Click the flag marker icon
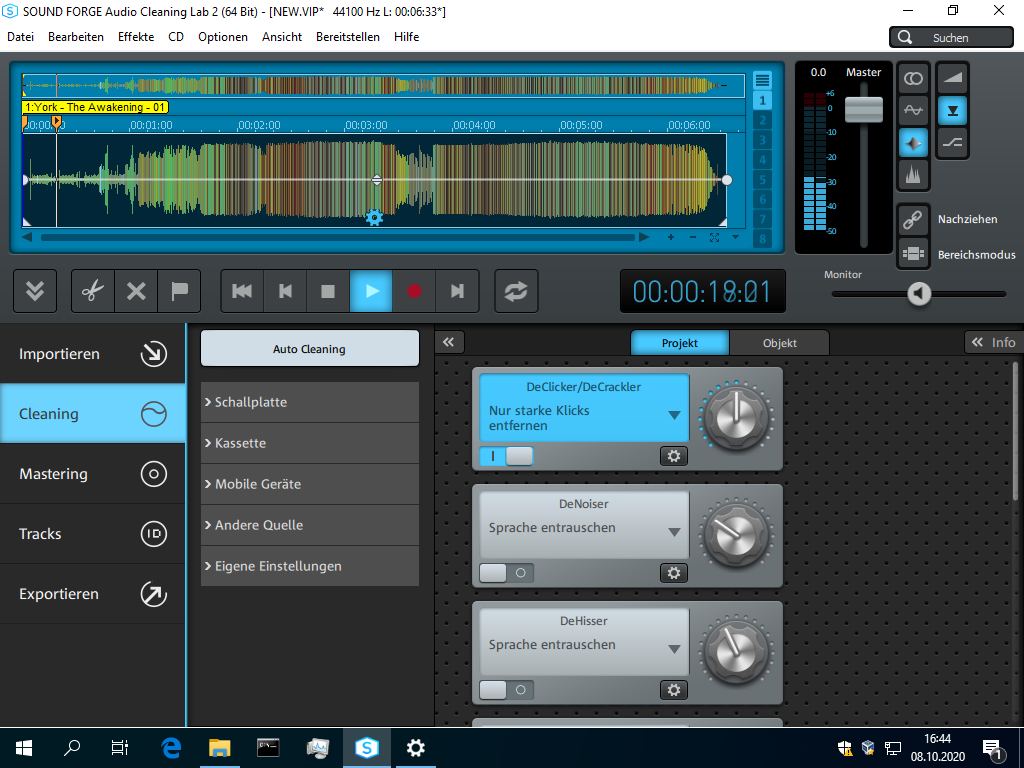Image resolution: width=1024 pixels, height=768 pixels. (179, 291)
